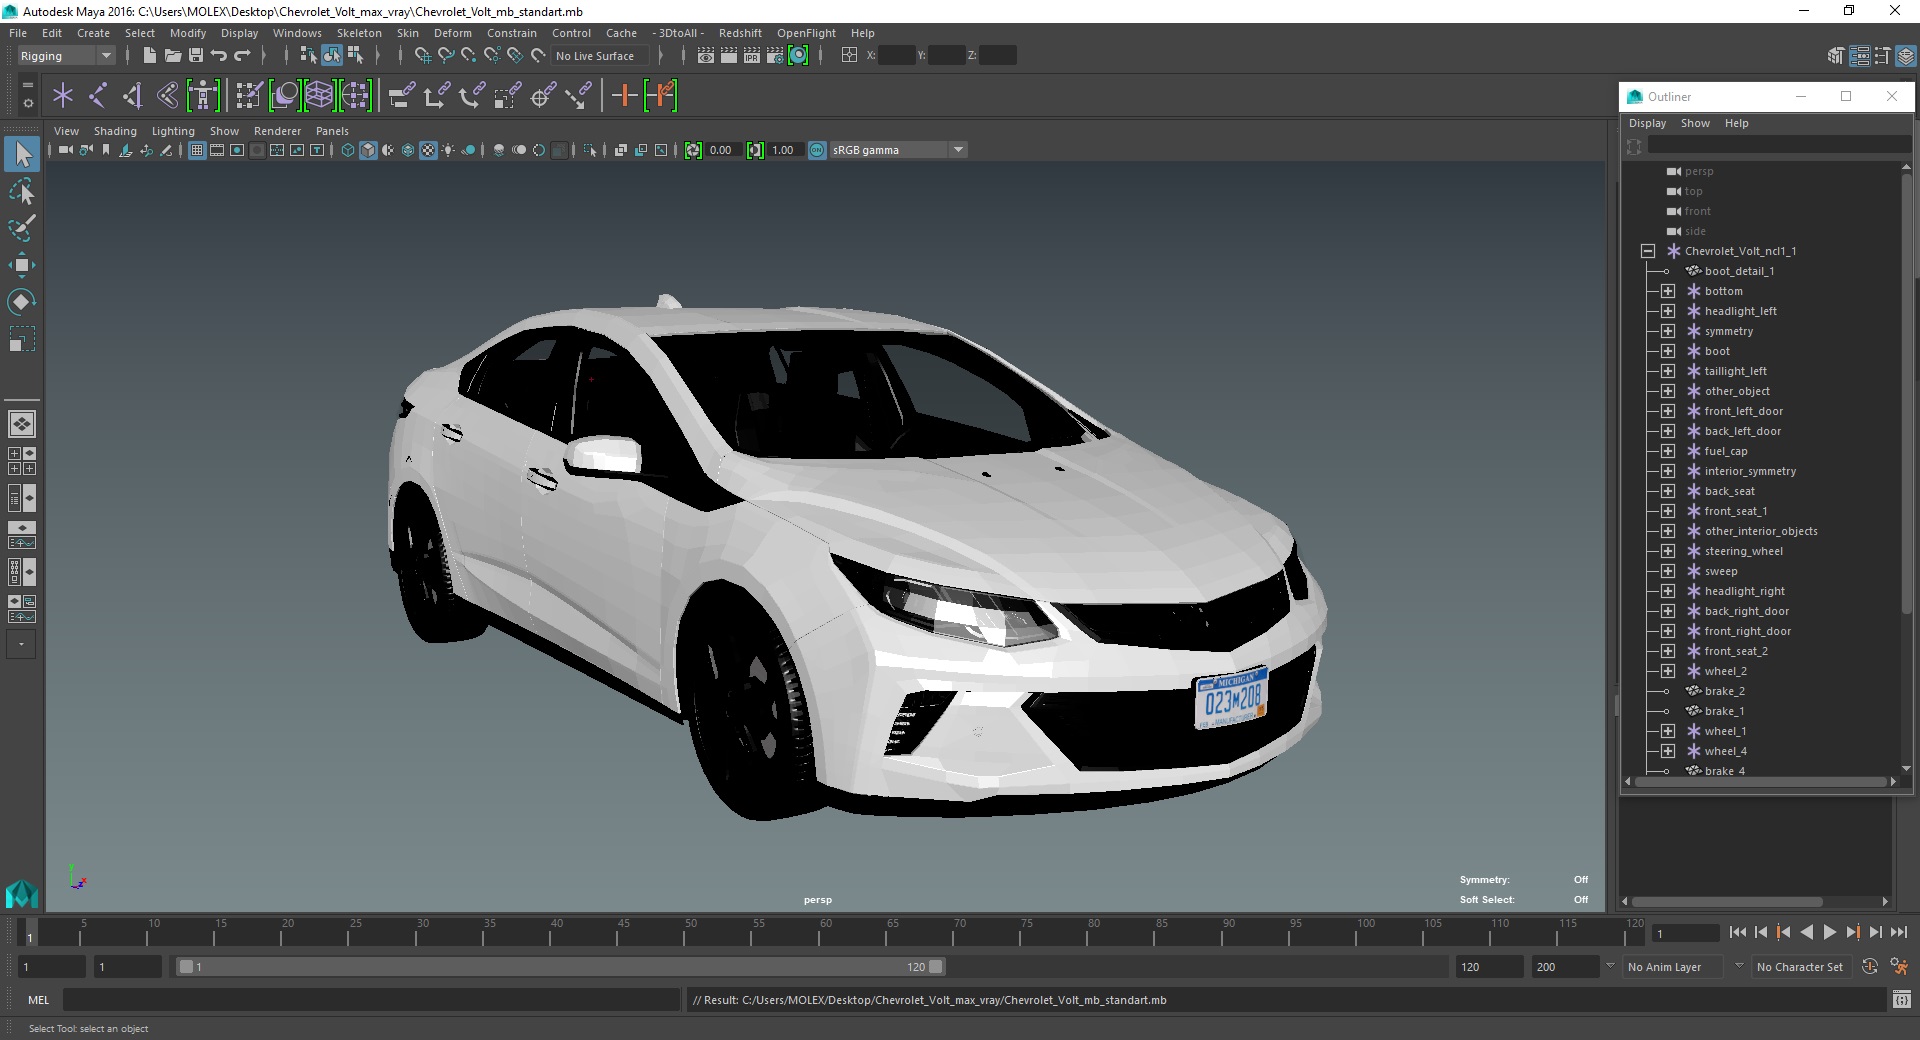Screen dimensions: 1920x1040
Task: Select the arrow Select tool in toolbox
Action: (22, 154)
